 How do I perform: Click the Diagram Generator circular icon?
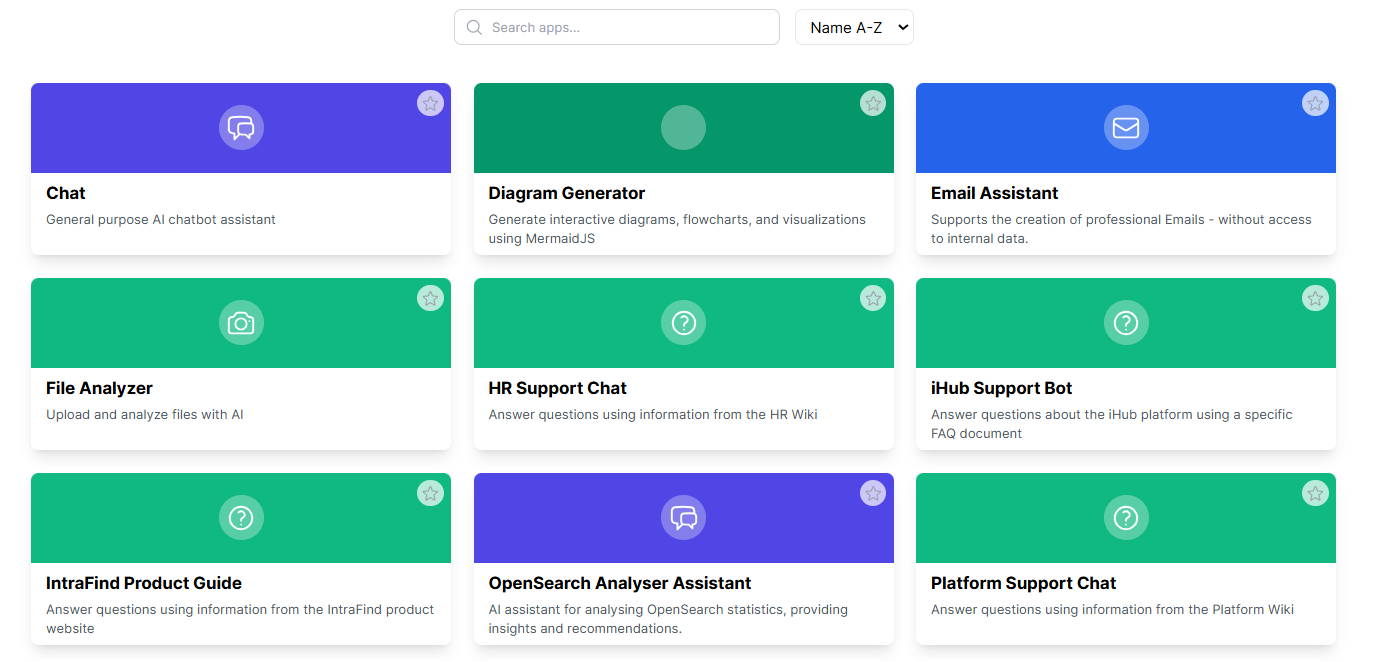coord(683,128)
